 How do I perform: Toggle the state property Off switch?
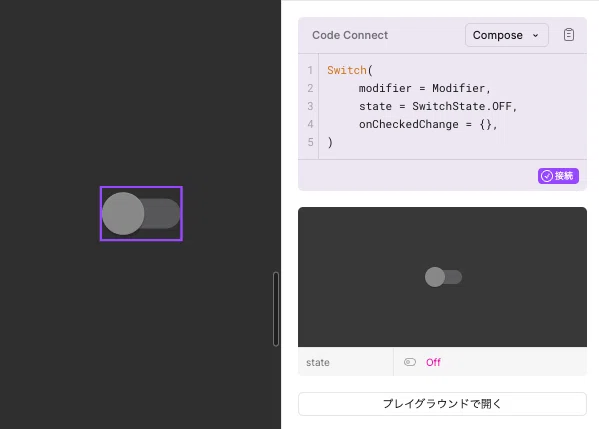[410, 362]
